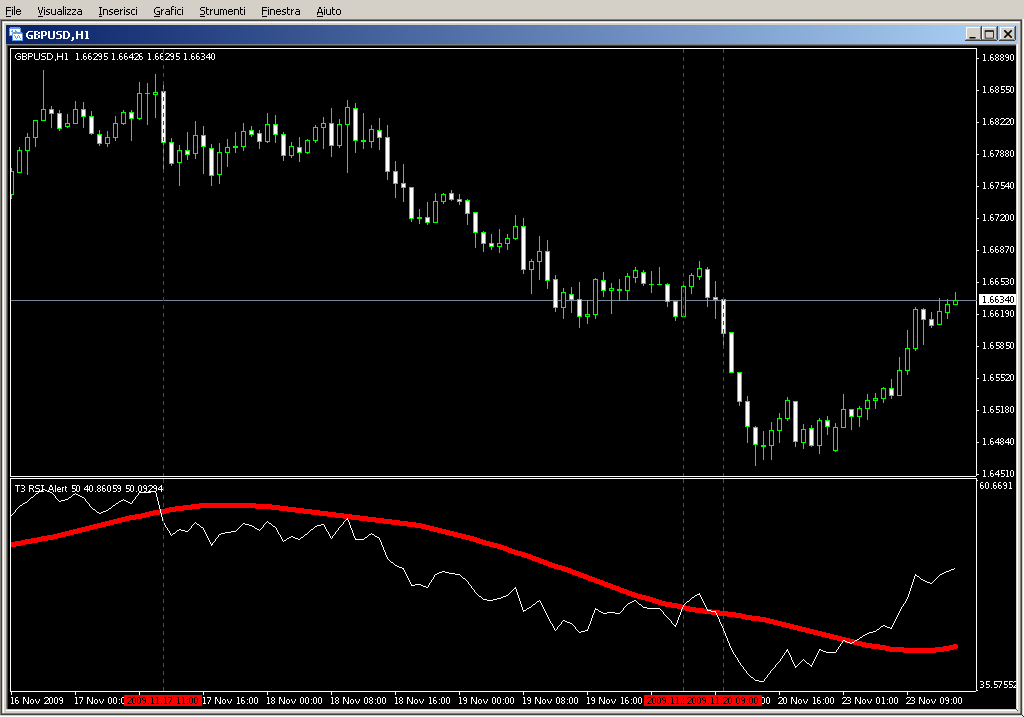Open the Finestra menu

click(280, 11)
